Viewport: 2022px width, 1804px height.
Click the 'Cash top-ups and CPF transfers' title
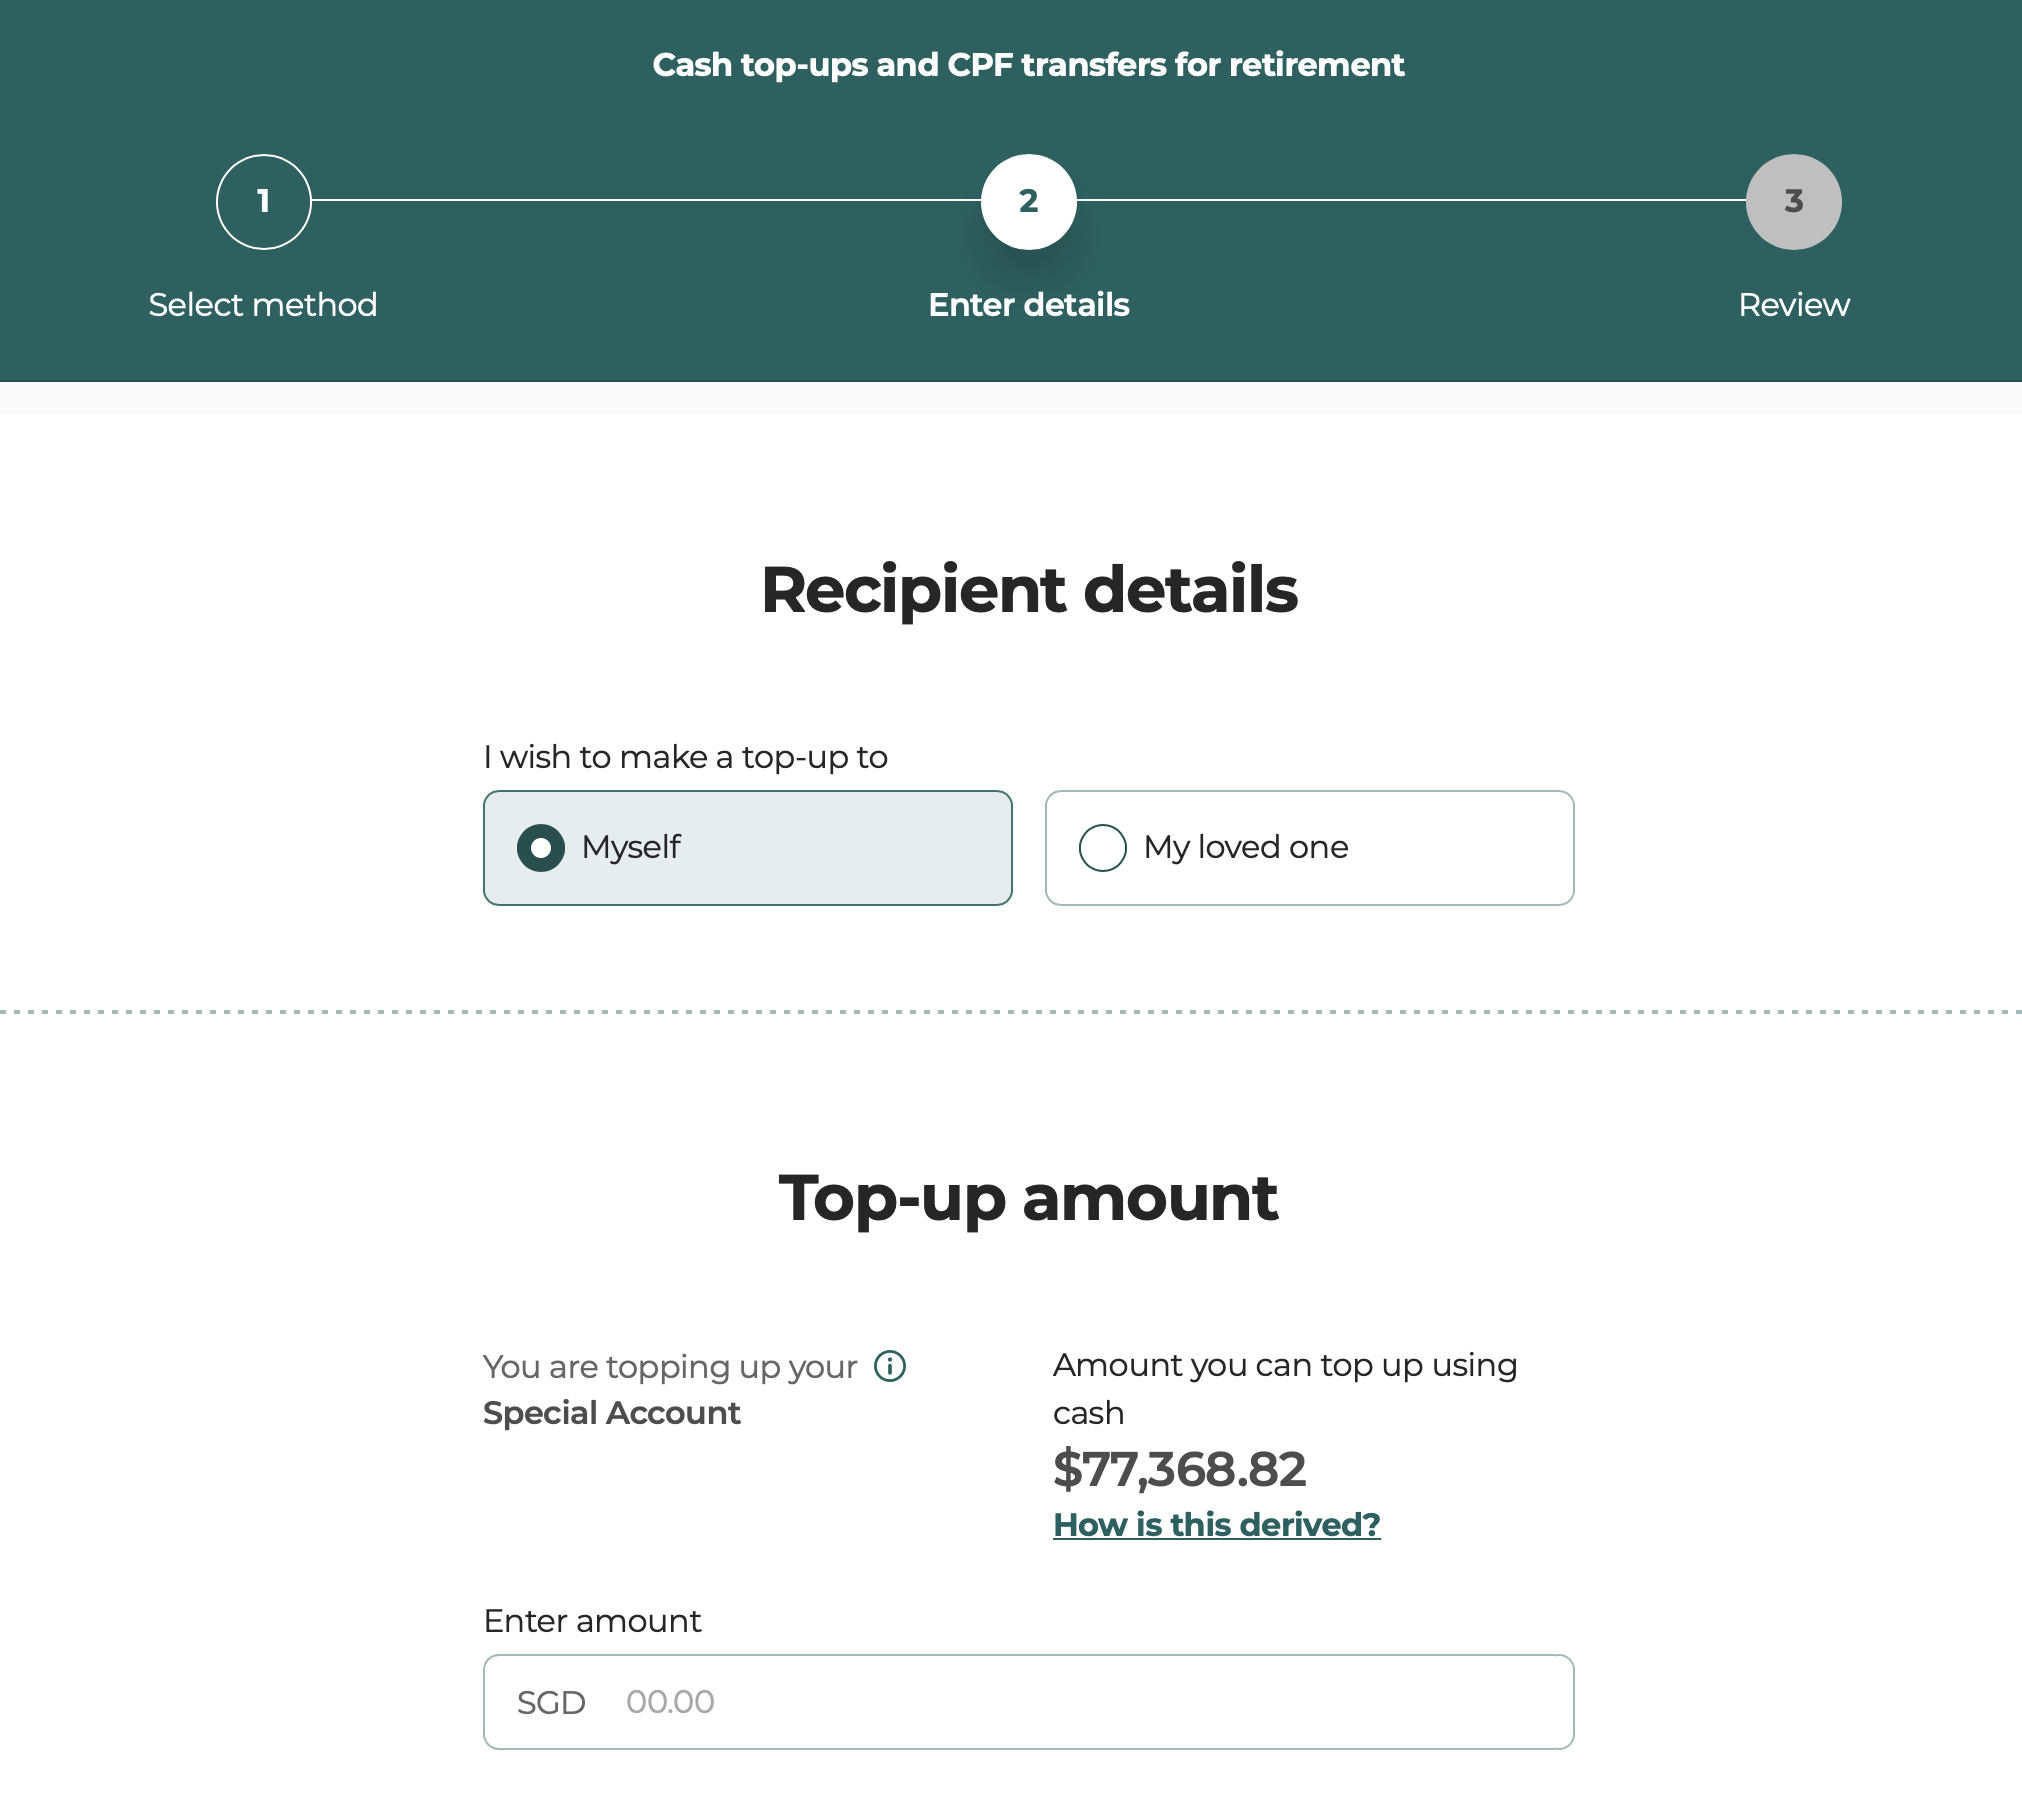[x=1028, y=65]
